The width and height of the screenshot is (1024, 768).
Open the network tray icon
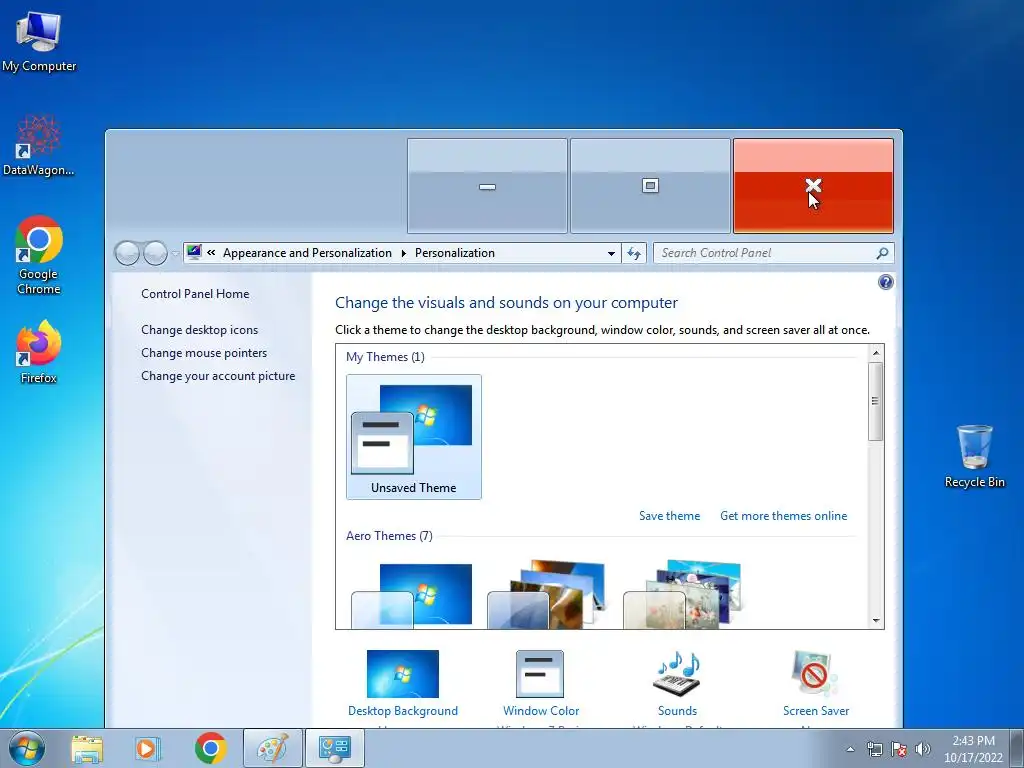click(874, 749)
